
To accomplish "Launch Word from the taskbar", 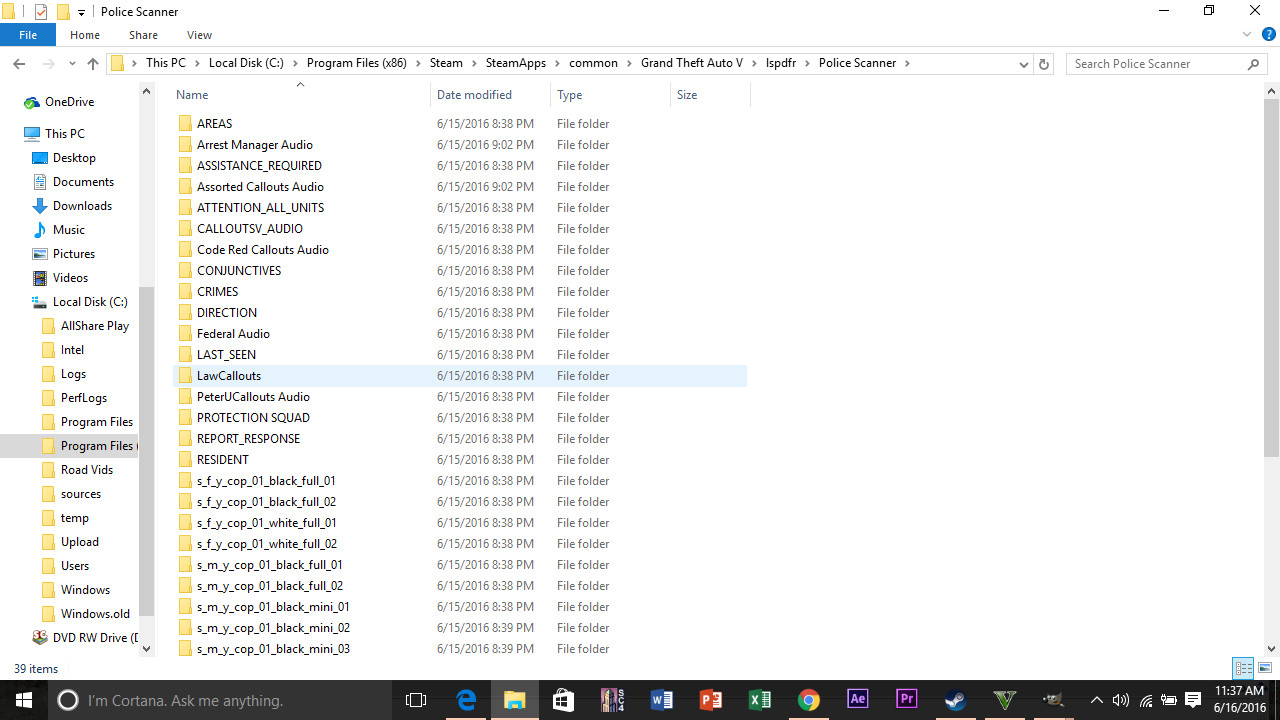I will click(x=661, y=700).
